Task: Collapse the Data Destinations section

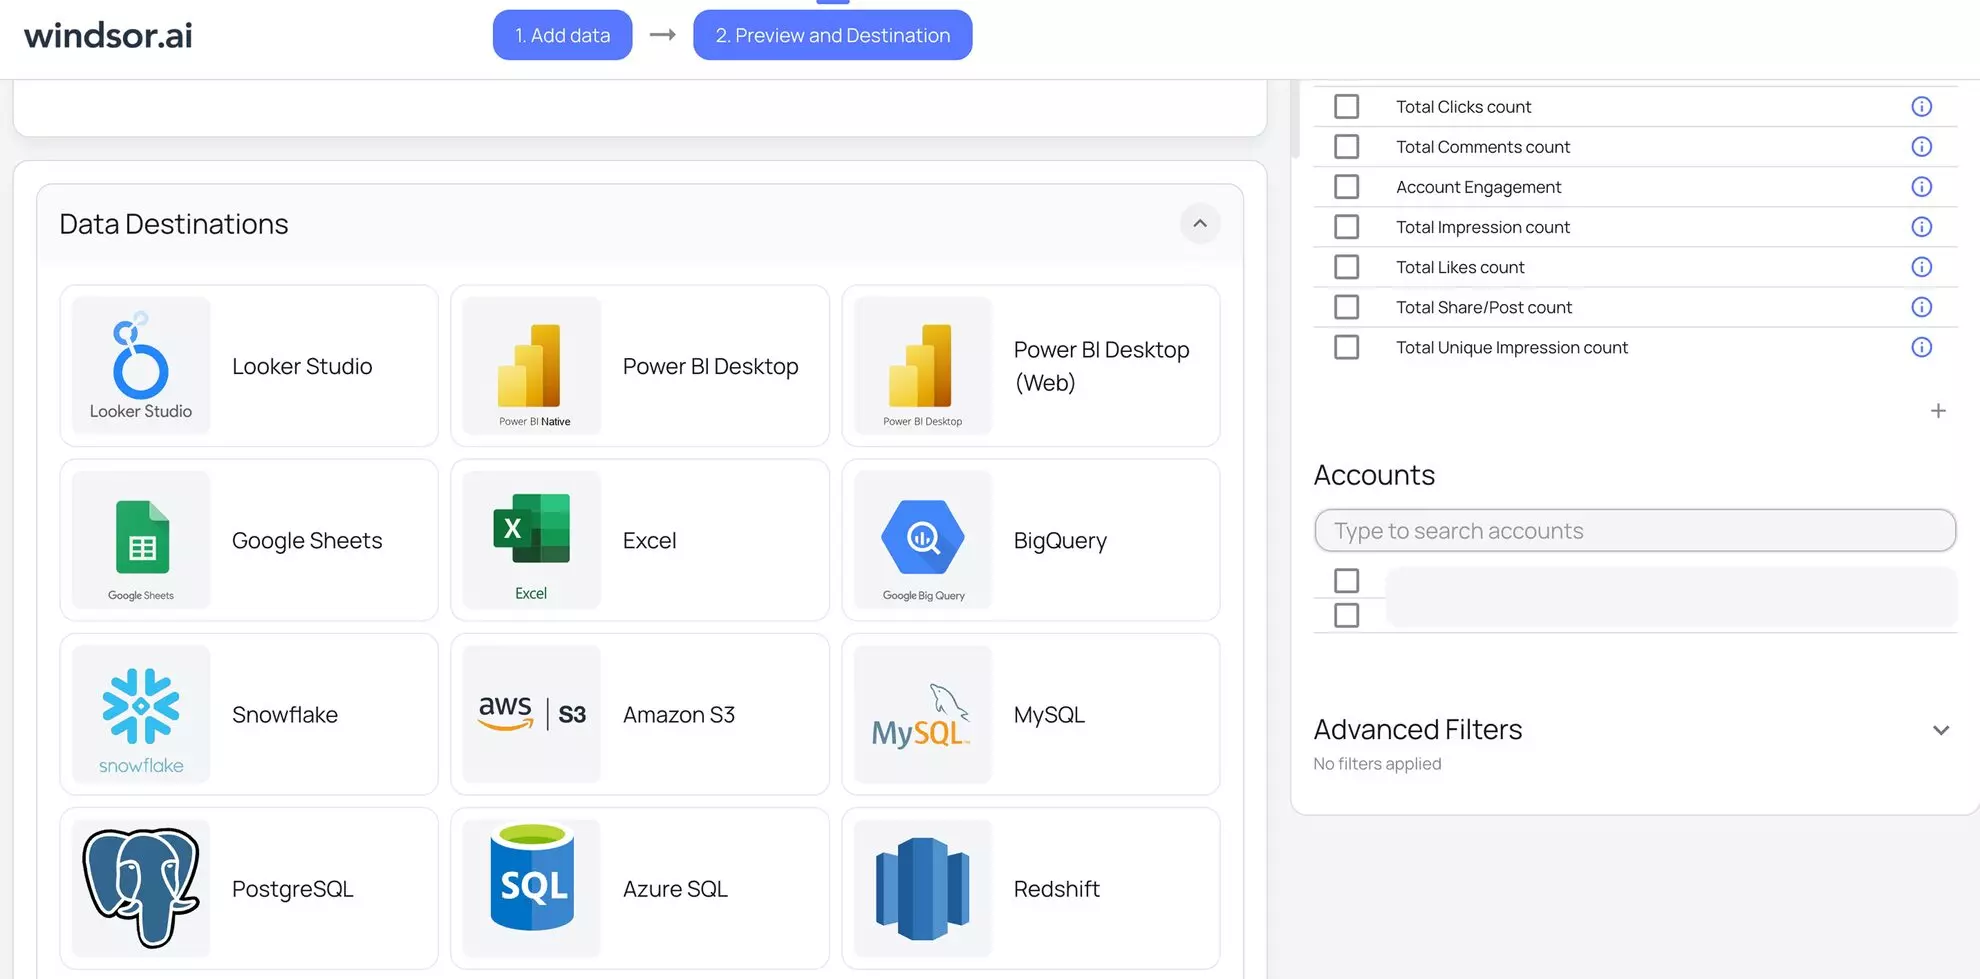Action: coord(1200,224)
